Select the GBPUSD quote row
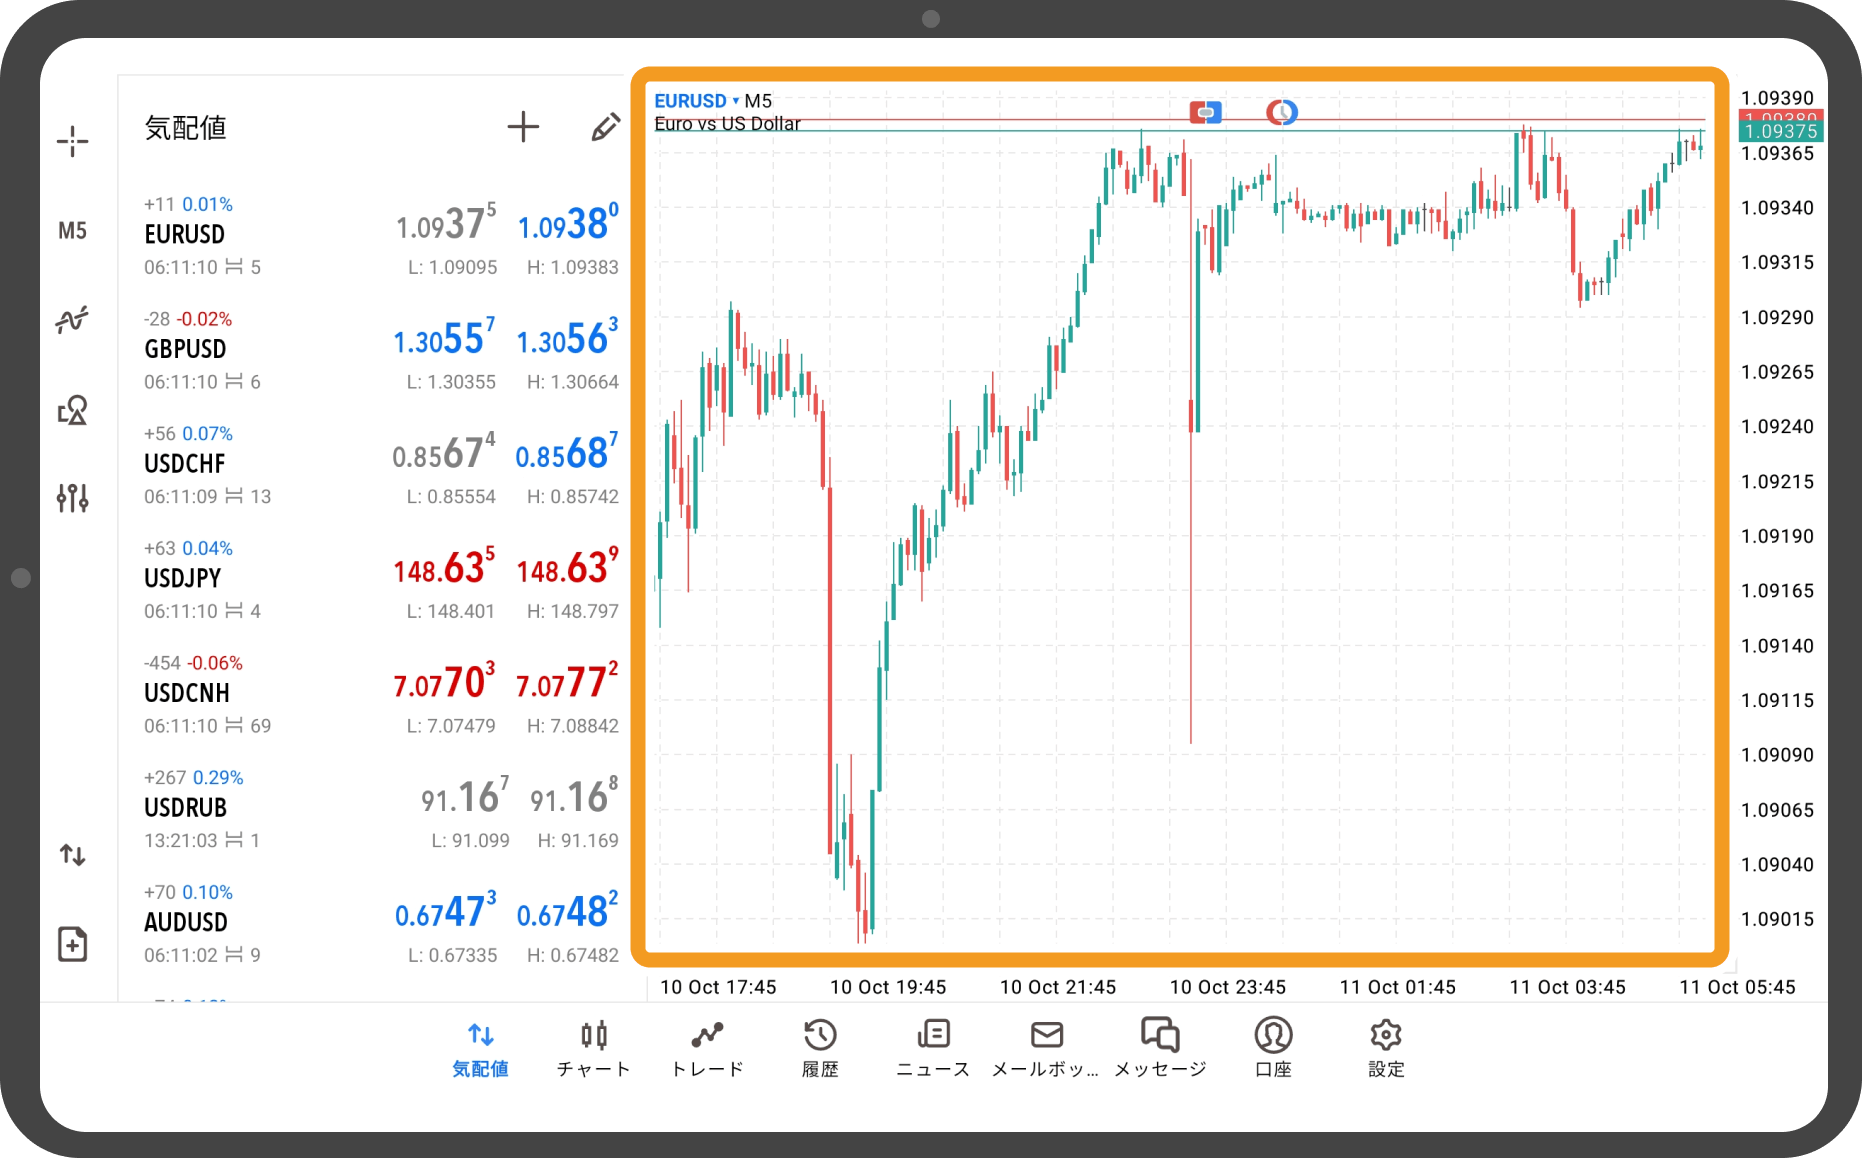This screenshot has height=1158, width=1862. [380, 350]
